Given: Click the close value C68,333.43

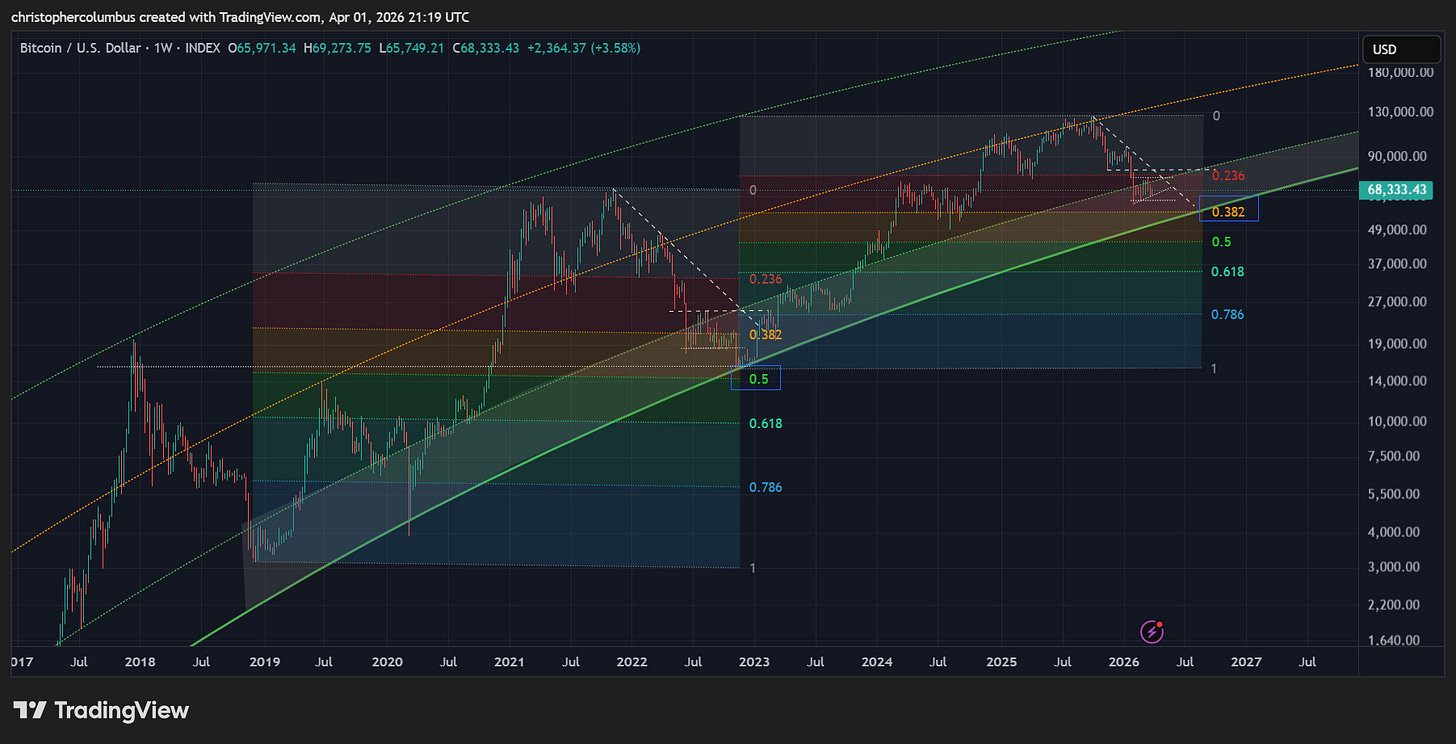Looking at the screenshot, I should point(485,48).
